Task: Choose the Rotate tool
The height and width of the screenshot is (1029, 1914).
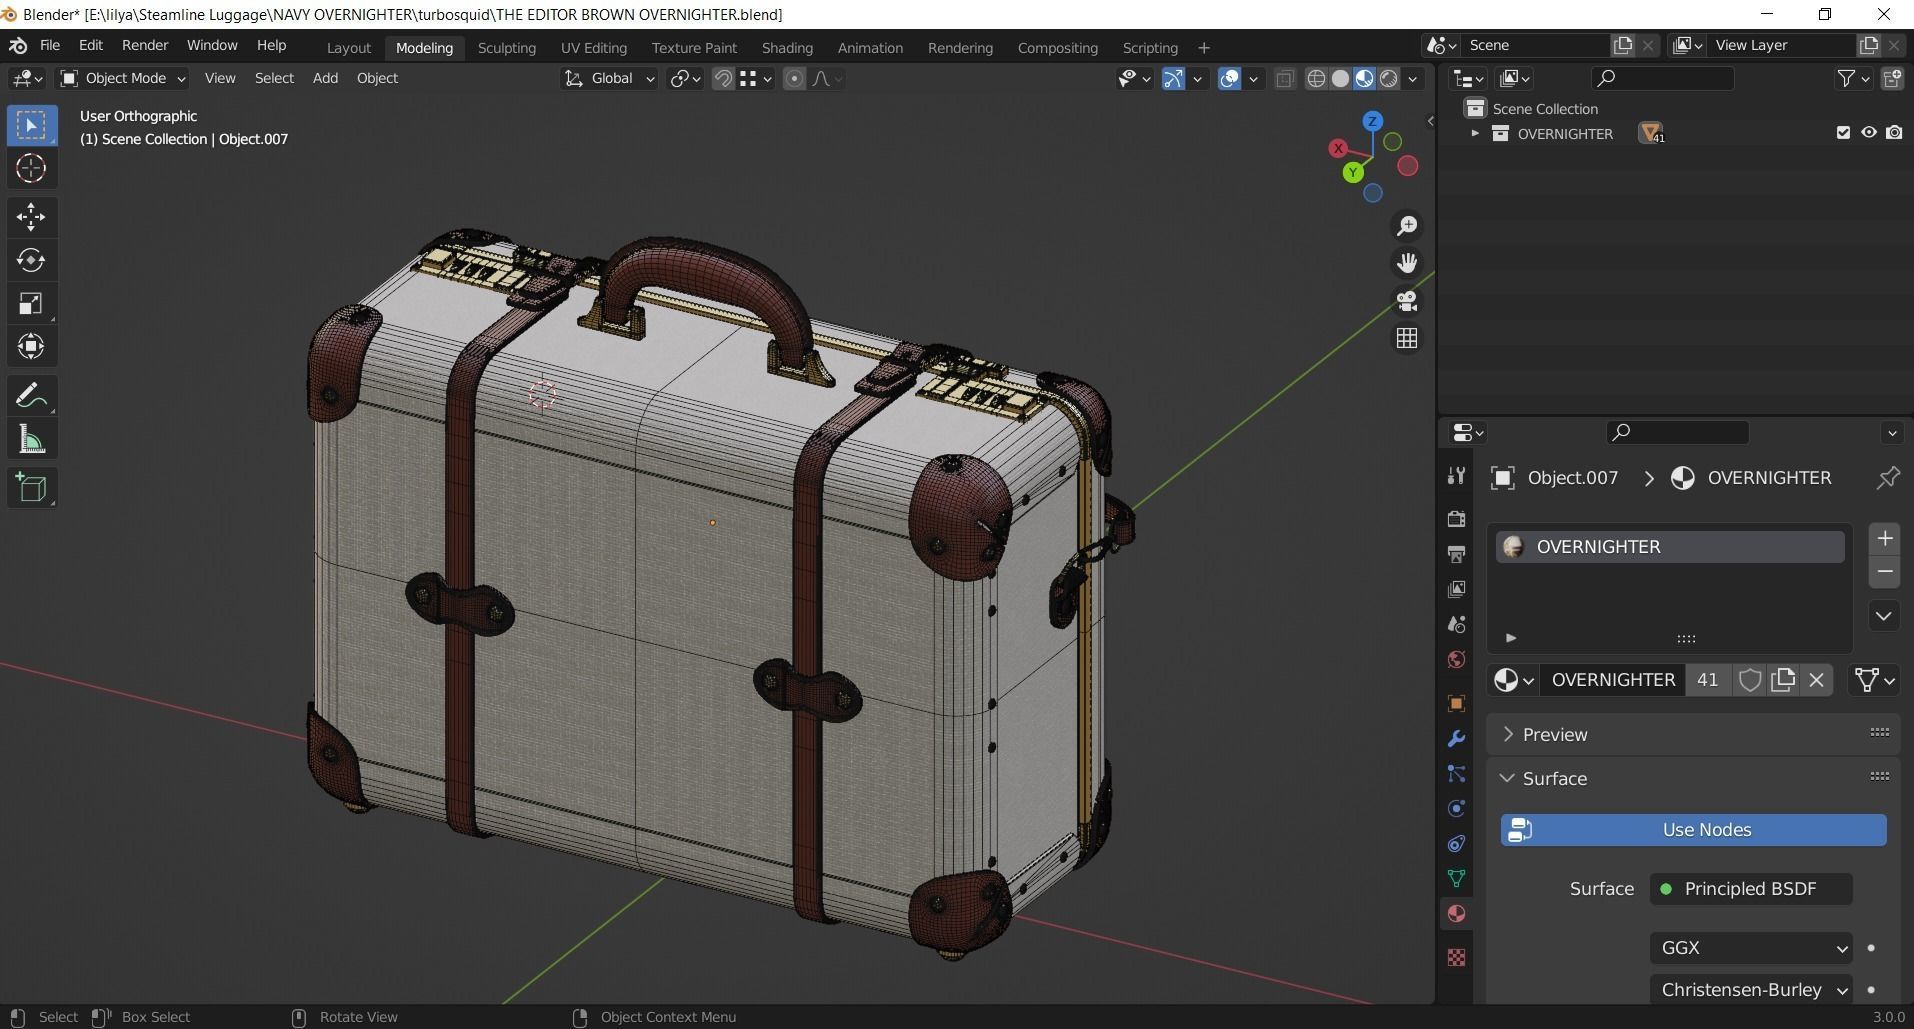Action: (31, 260)
